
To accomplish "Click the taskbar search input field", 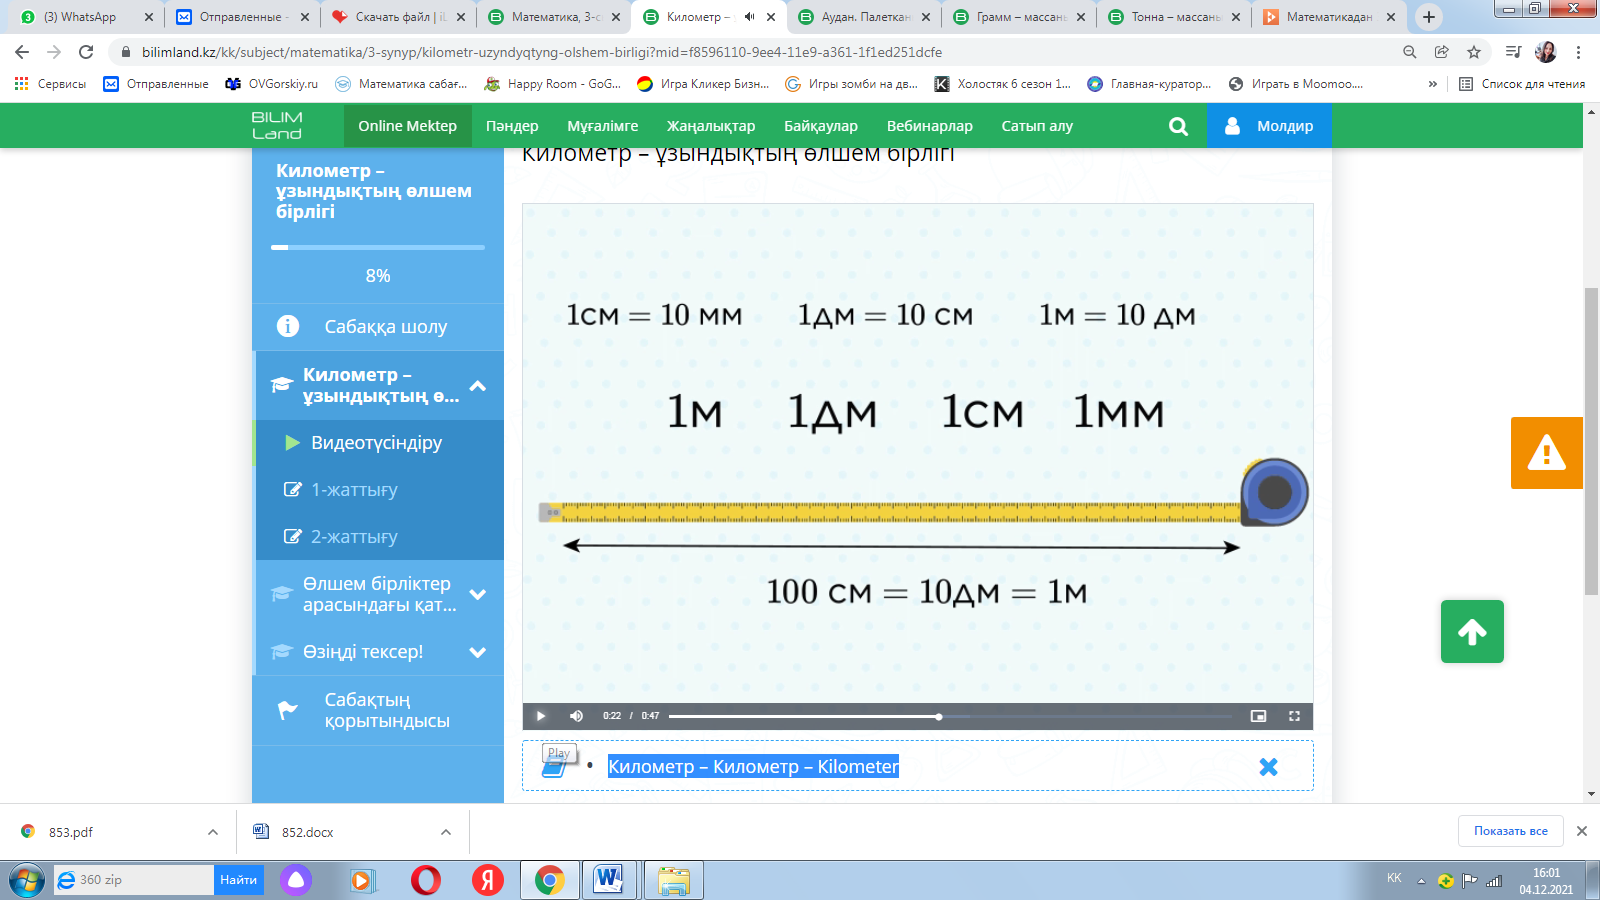I will [134, 880].
